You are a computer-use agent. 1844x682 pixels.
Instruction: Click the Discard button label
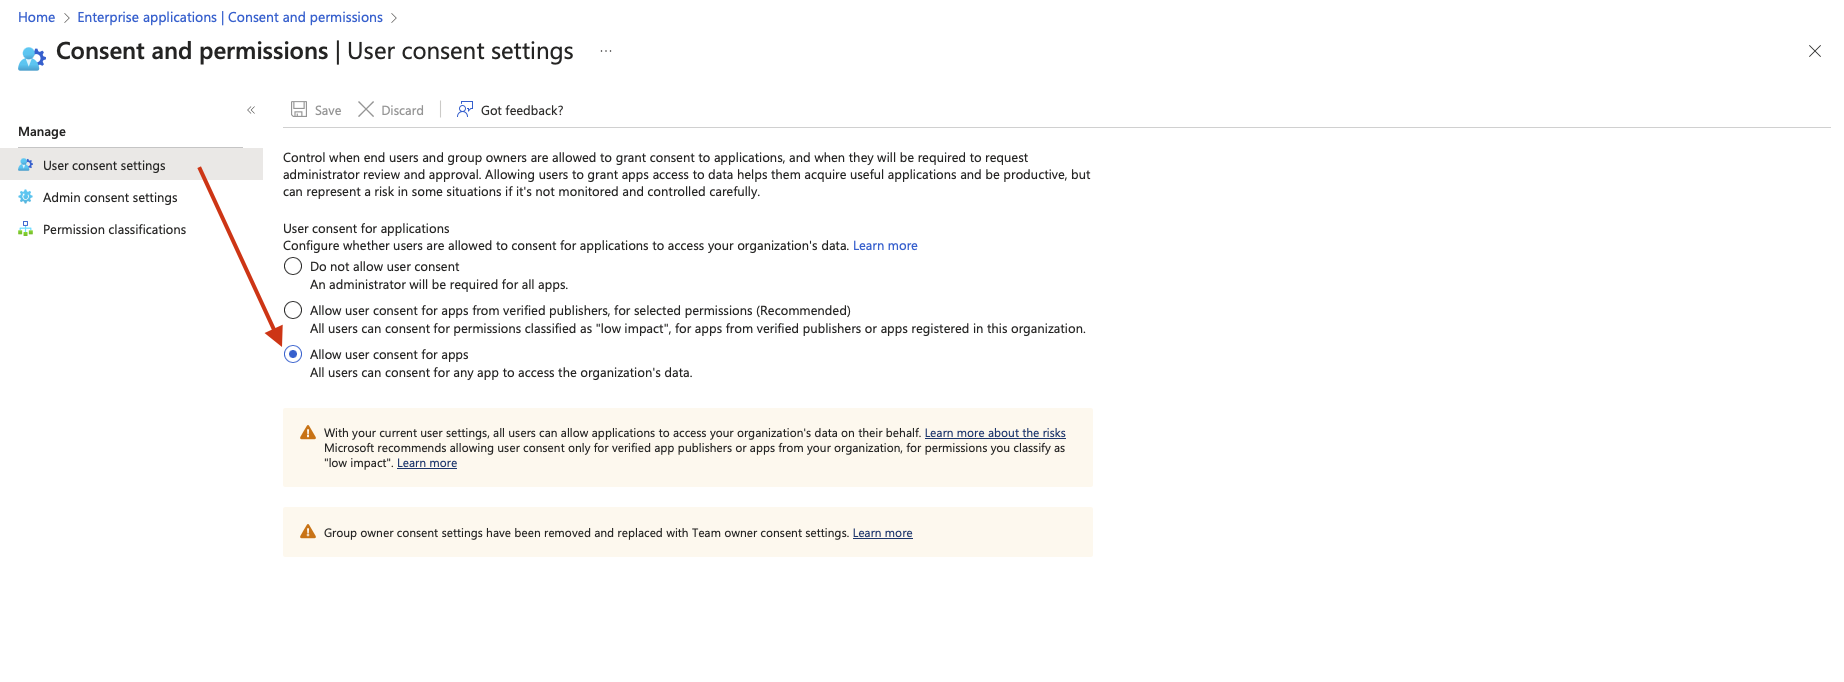tap(402, 110)
